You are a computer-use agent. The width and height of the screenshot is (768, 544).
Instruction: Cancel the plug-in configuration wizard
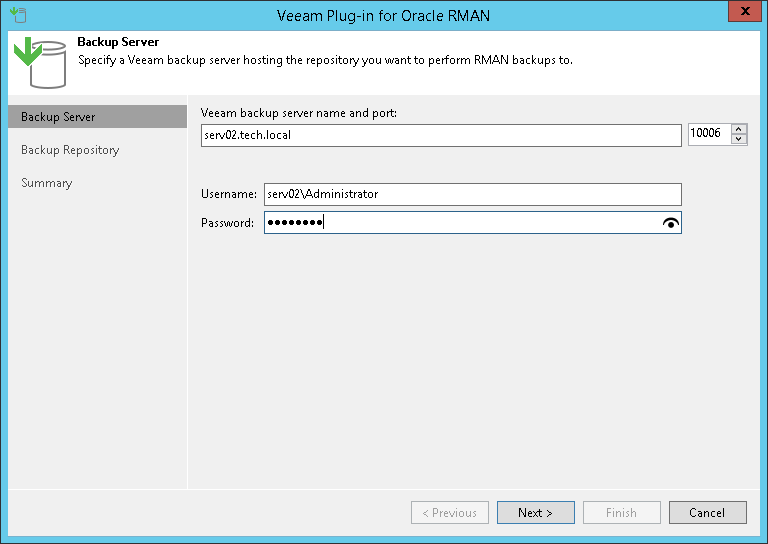click(707, 513)
